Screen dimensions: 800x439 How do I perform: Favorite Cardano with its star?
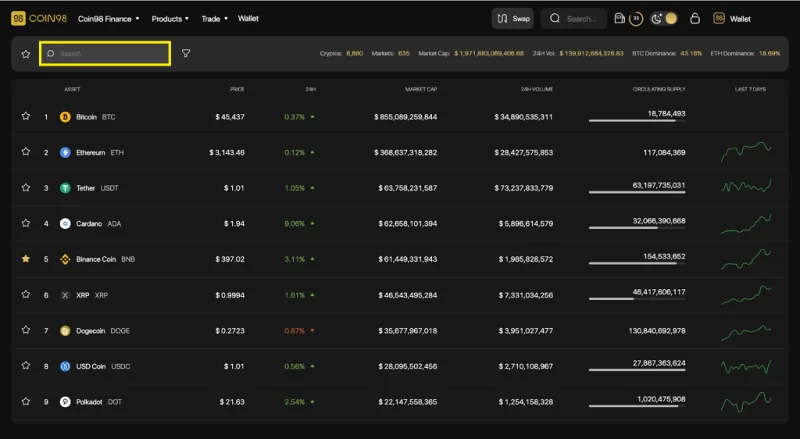26,223
